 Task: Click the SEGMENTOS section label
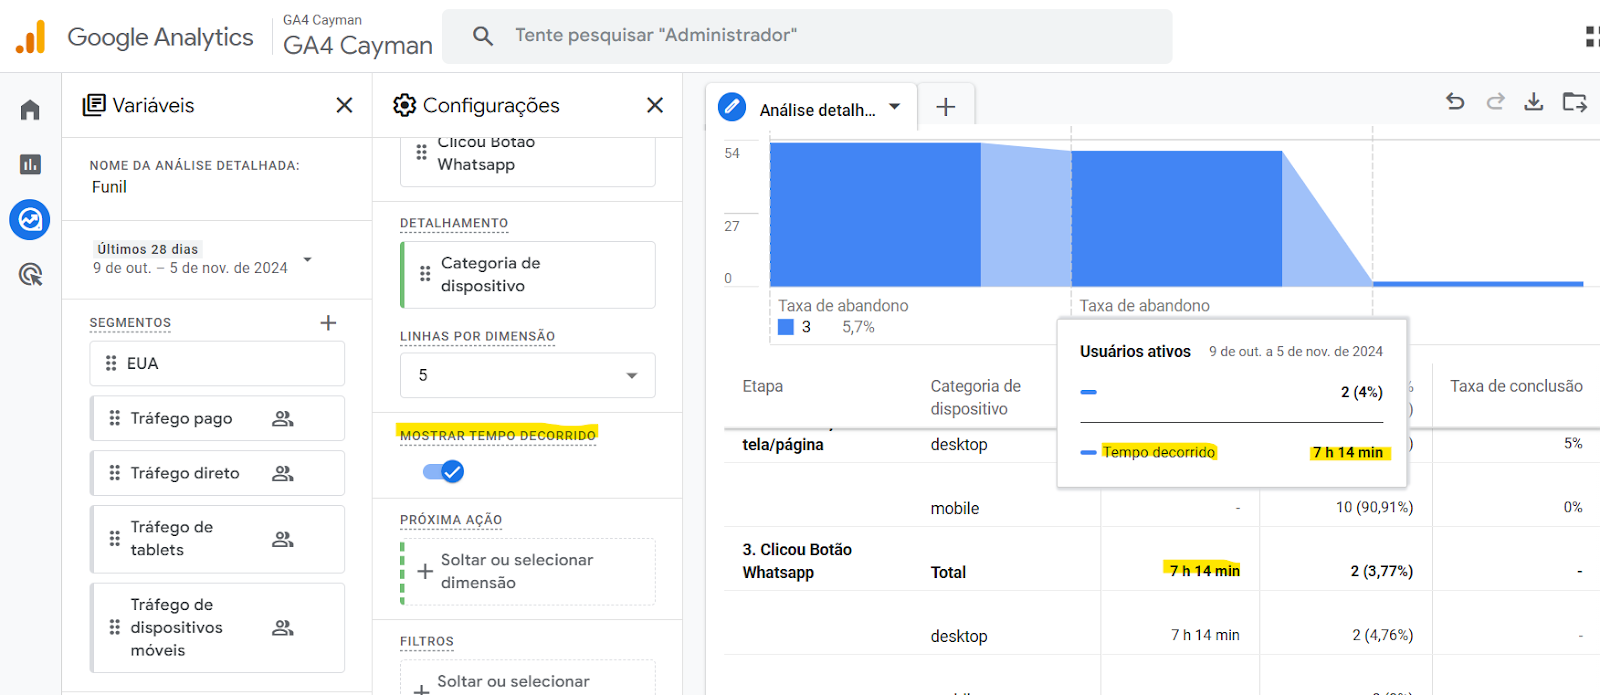tap(130, 323)
